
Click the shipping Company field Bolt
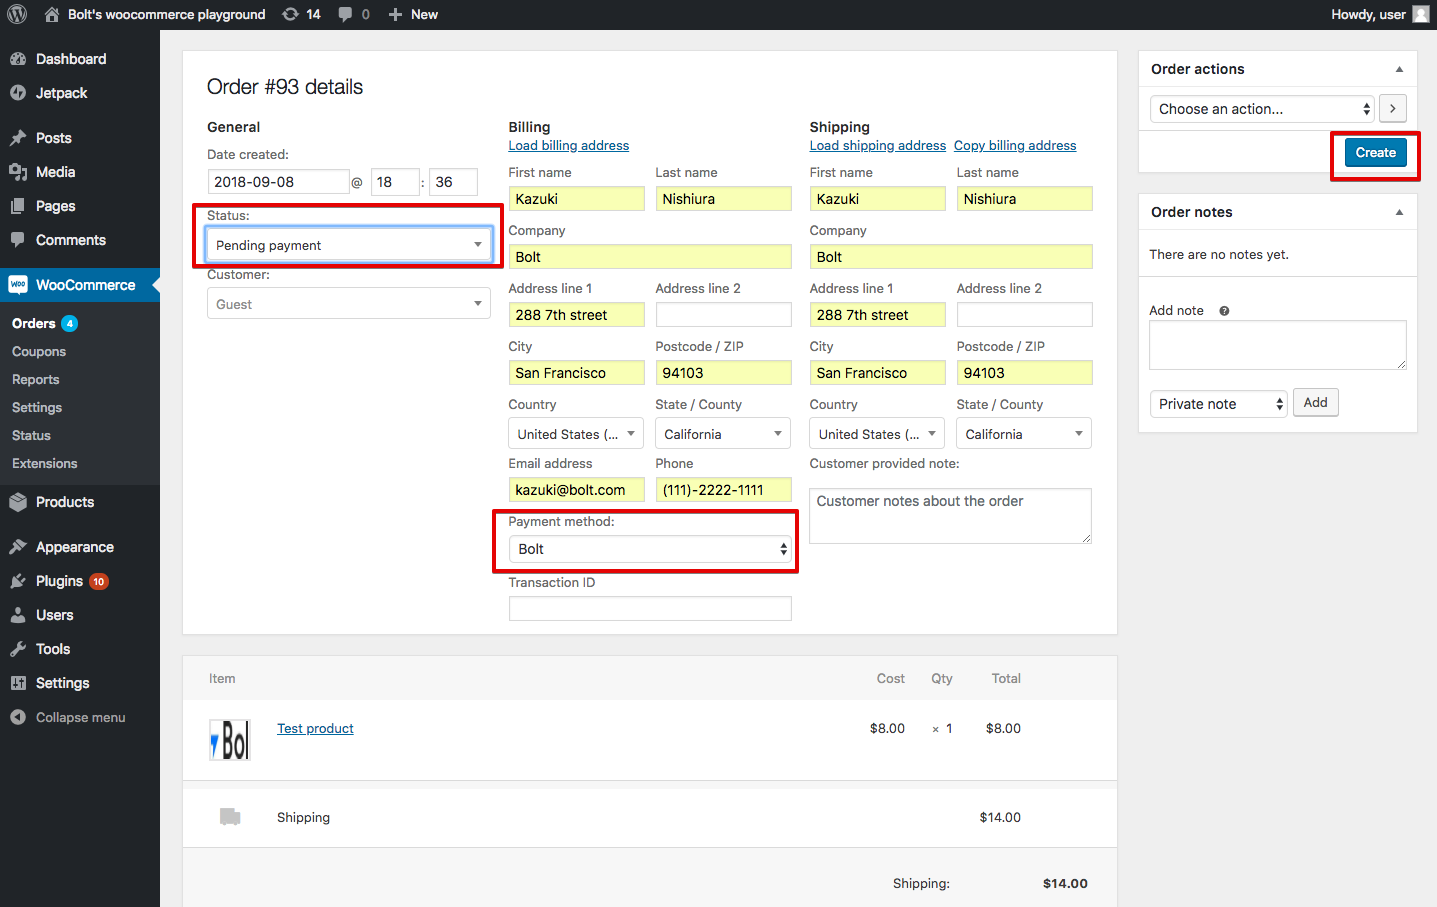click(x=951, y=257)
